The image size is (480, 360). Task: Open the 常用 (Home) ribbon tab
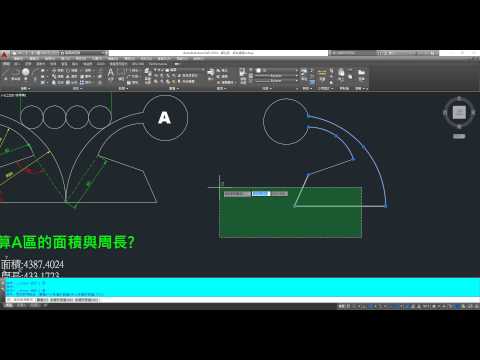click(x=7, y=63)
